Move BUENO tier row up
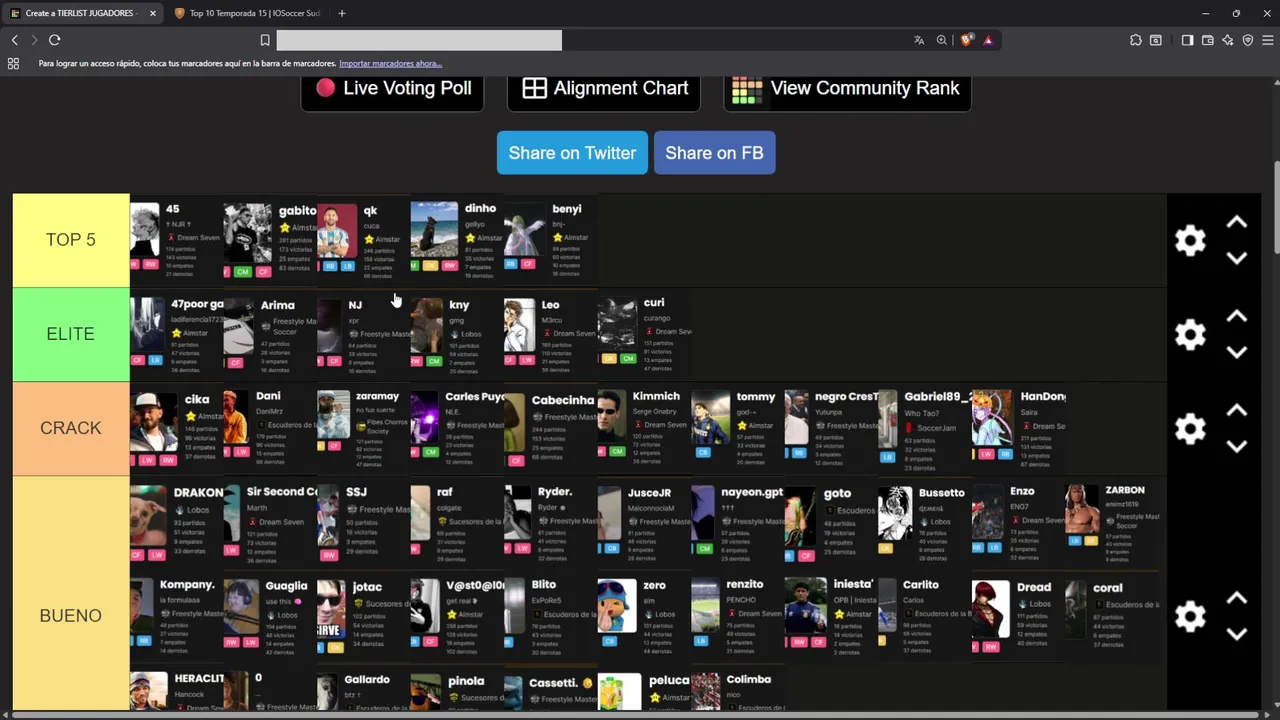1280x720 pixels. (1237, 598)
